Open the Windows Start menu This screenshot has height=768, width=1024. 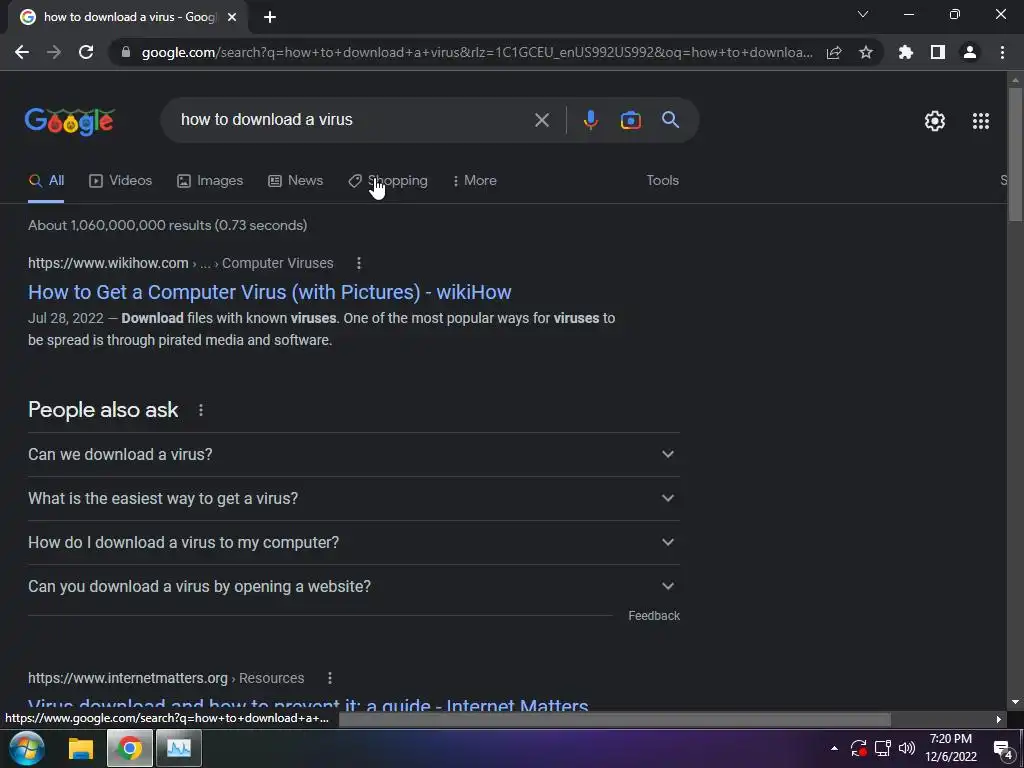coord(26,748)
